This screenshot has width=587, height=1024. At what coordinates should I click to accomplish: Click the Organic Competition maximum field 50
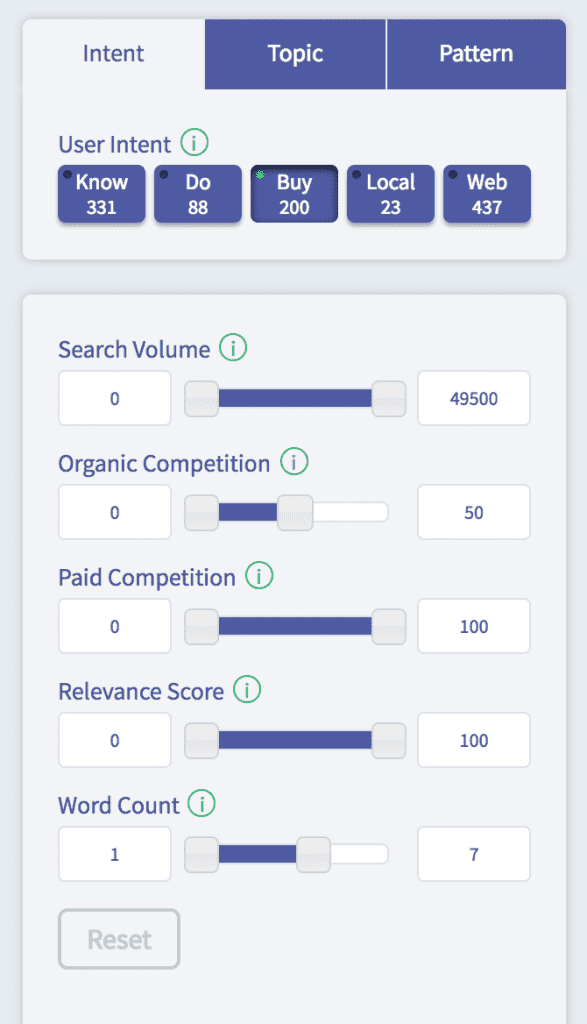click(x=474, y=513)
